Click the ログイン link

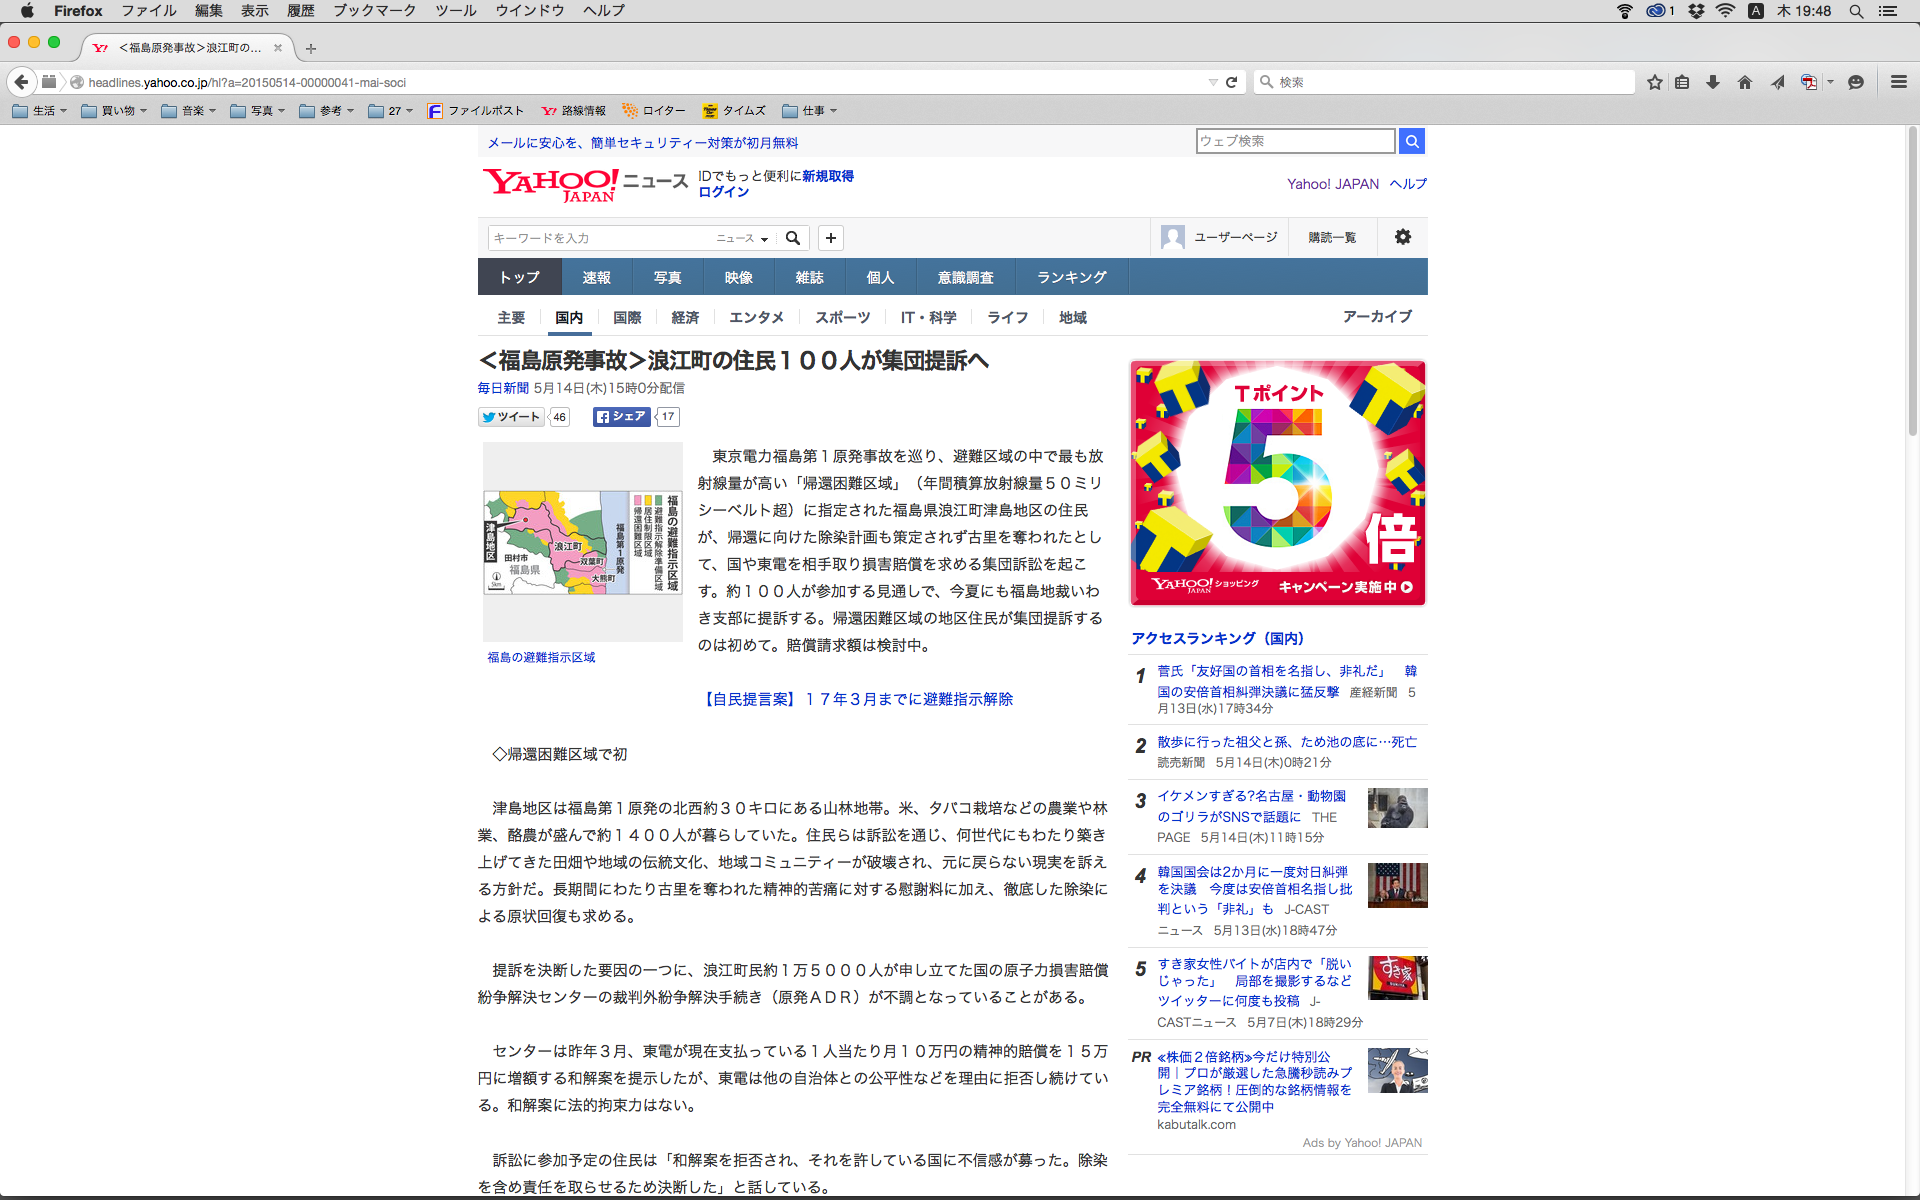tap(723, 192)
